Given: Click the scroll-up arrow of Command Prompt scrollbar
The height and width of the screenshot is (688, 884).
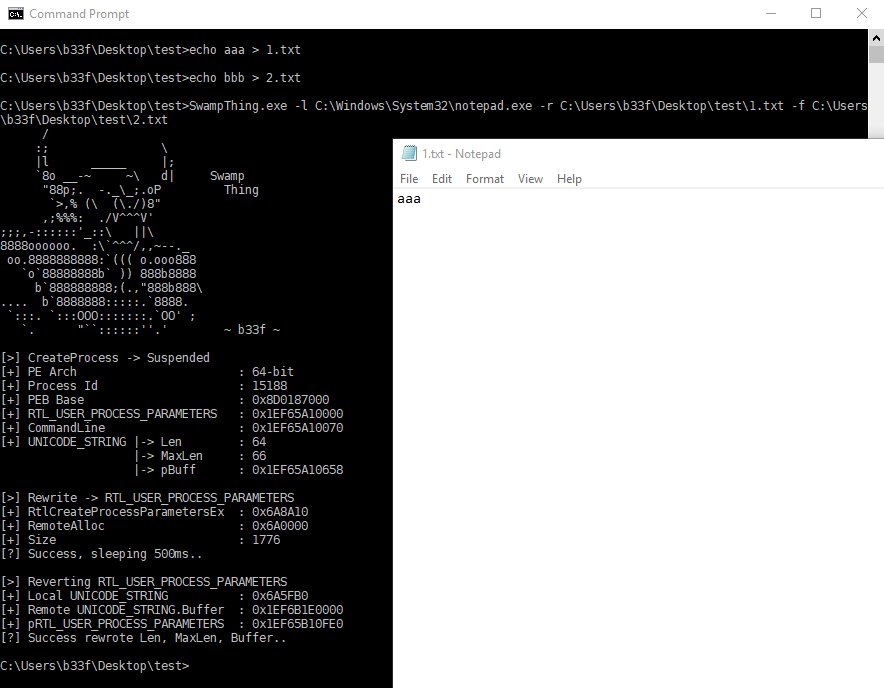Looking at the screenshot, I should (x=876, y=38).
